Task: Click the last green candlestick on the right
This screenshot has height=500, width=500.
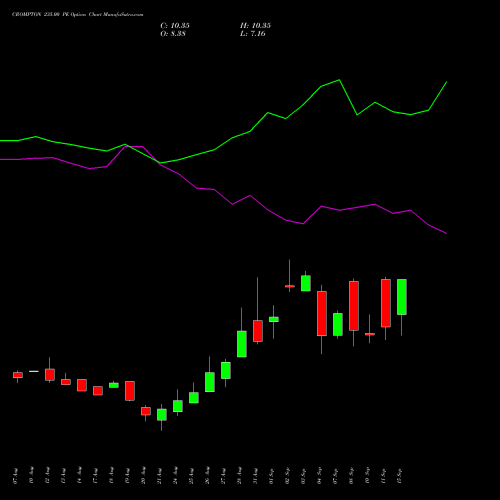Action: pos(402,297)
